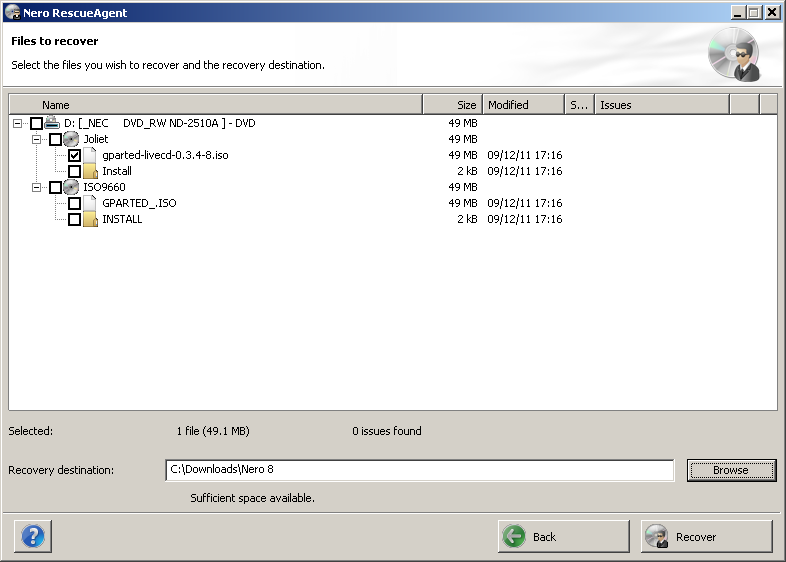The height and width of the screenshot is (562, 786).
Task: Click the Joliet disc icon
Action: [71, 139]
